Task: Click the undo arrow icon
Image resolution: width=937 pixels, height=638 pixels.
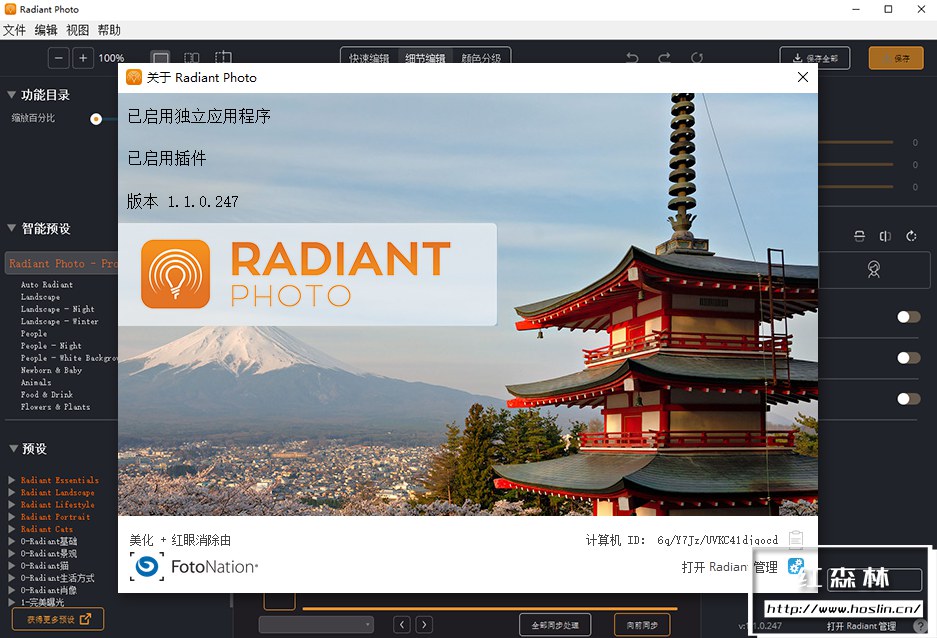Action: pyautogui.click(x=632, y=58)
